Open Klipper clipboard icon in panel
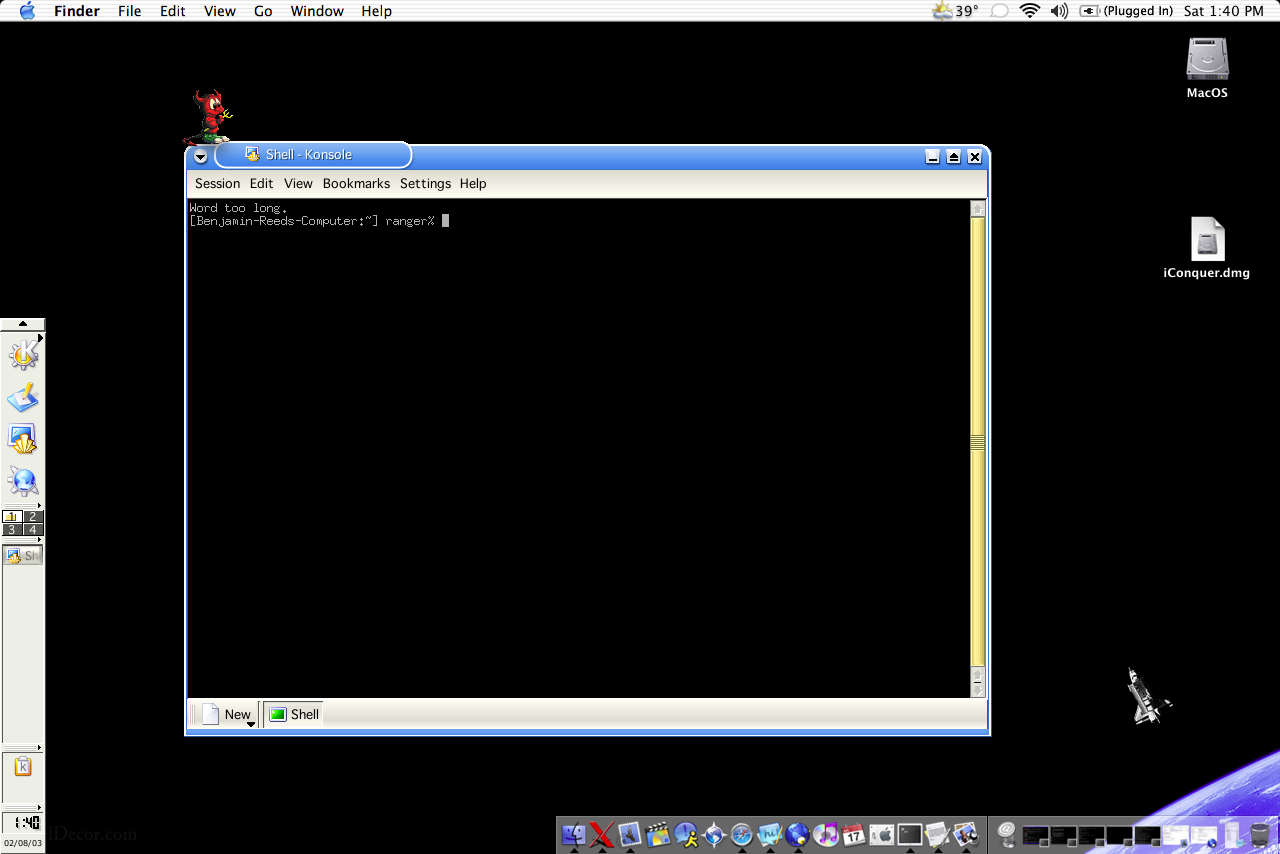This screenshot has height=854, width=1280. [22, 767]
